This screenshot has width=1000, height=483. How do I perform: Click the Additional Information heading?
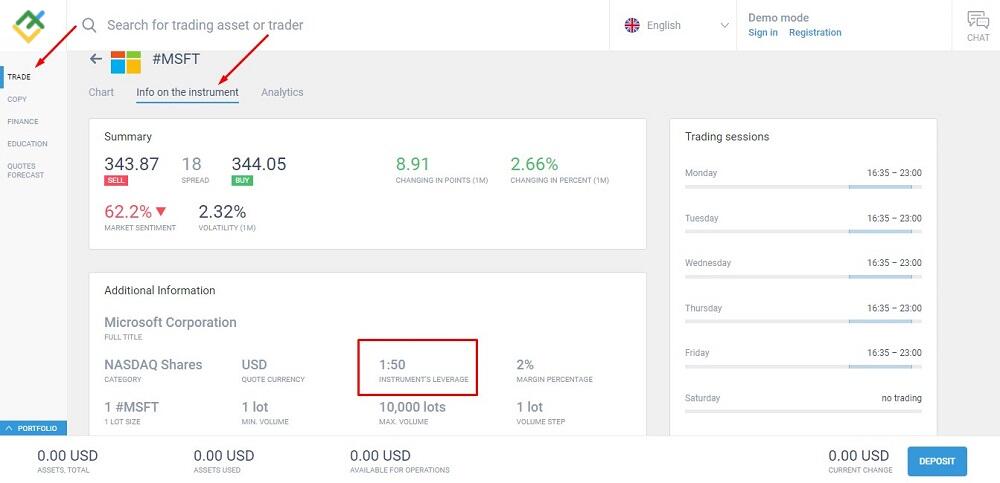tap(159, 290)
